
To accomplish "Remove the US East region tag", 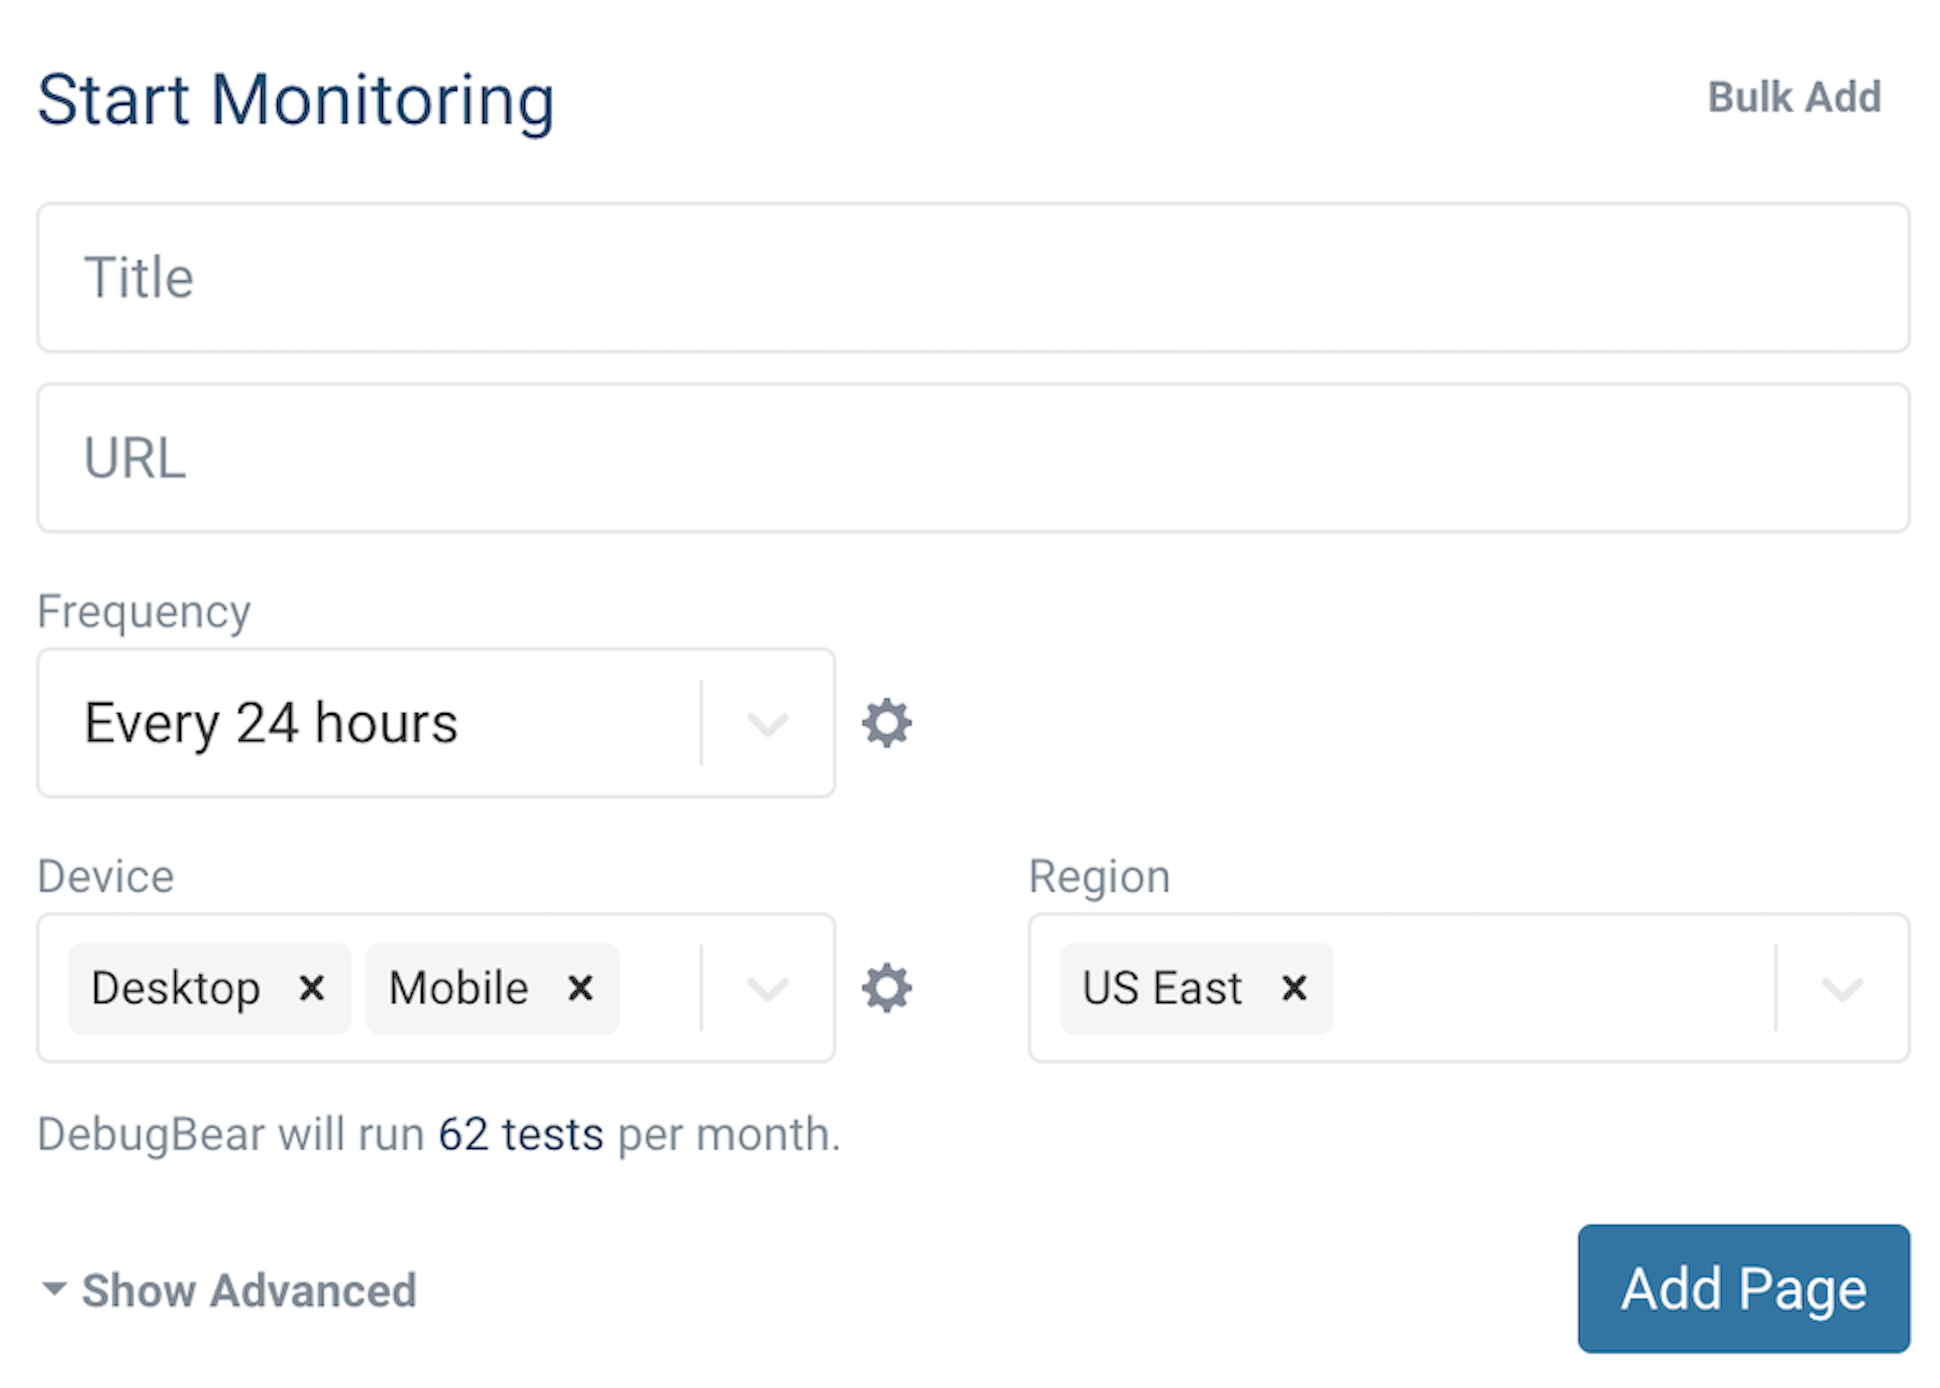I will [x=1293, y=988].
